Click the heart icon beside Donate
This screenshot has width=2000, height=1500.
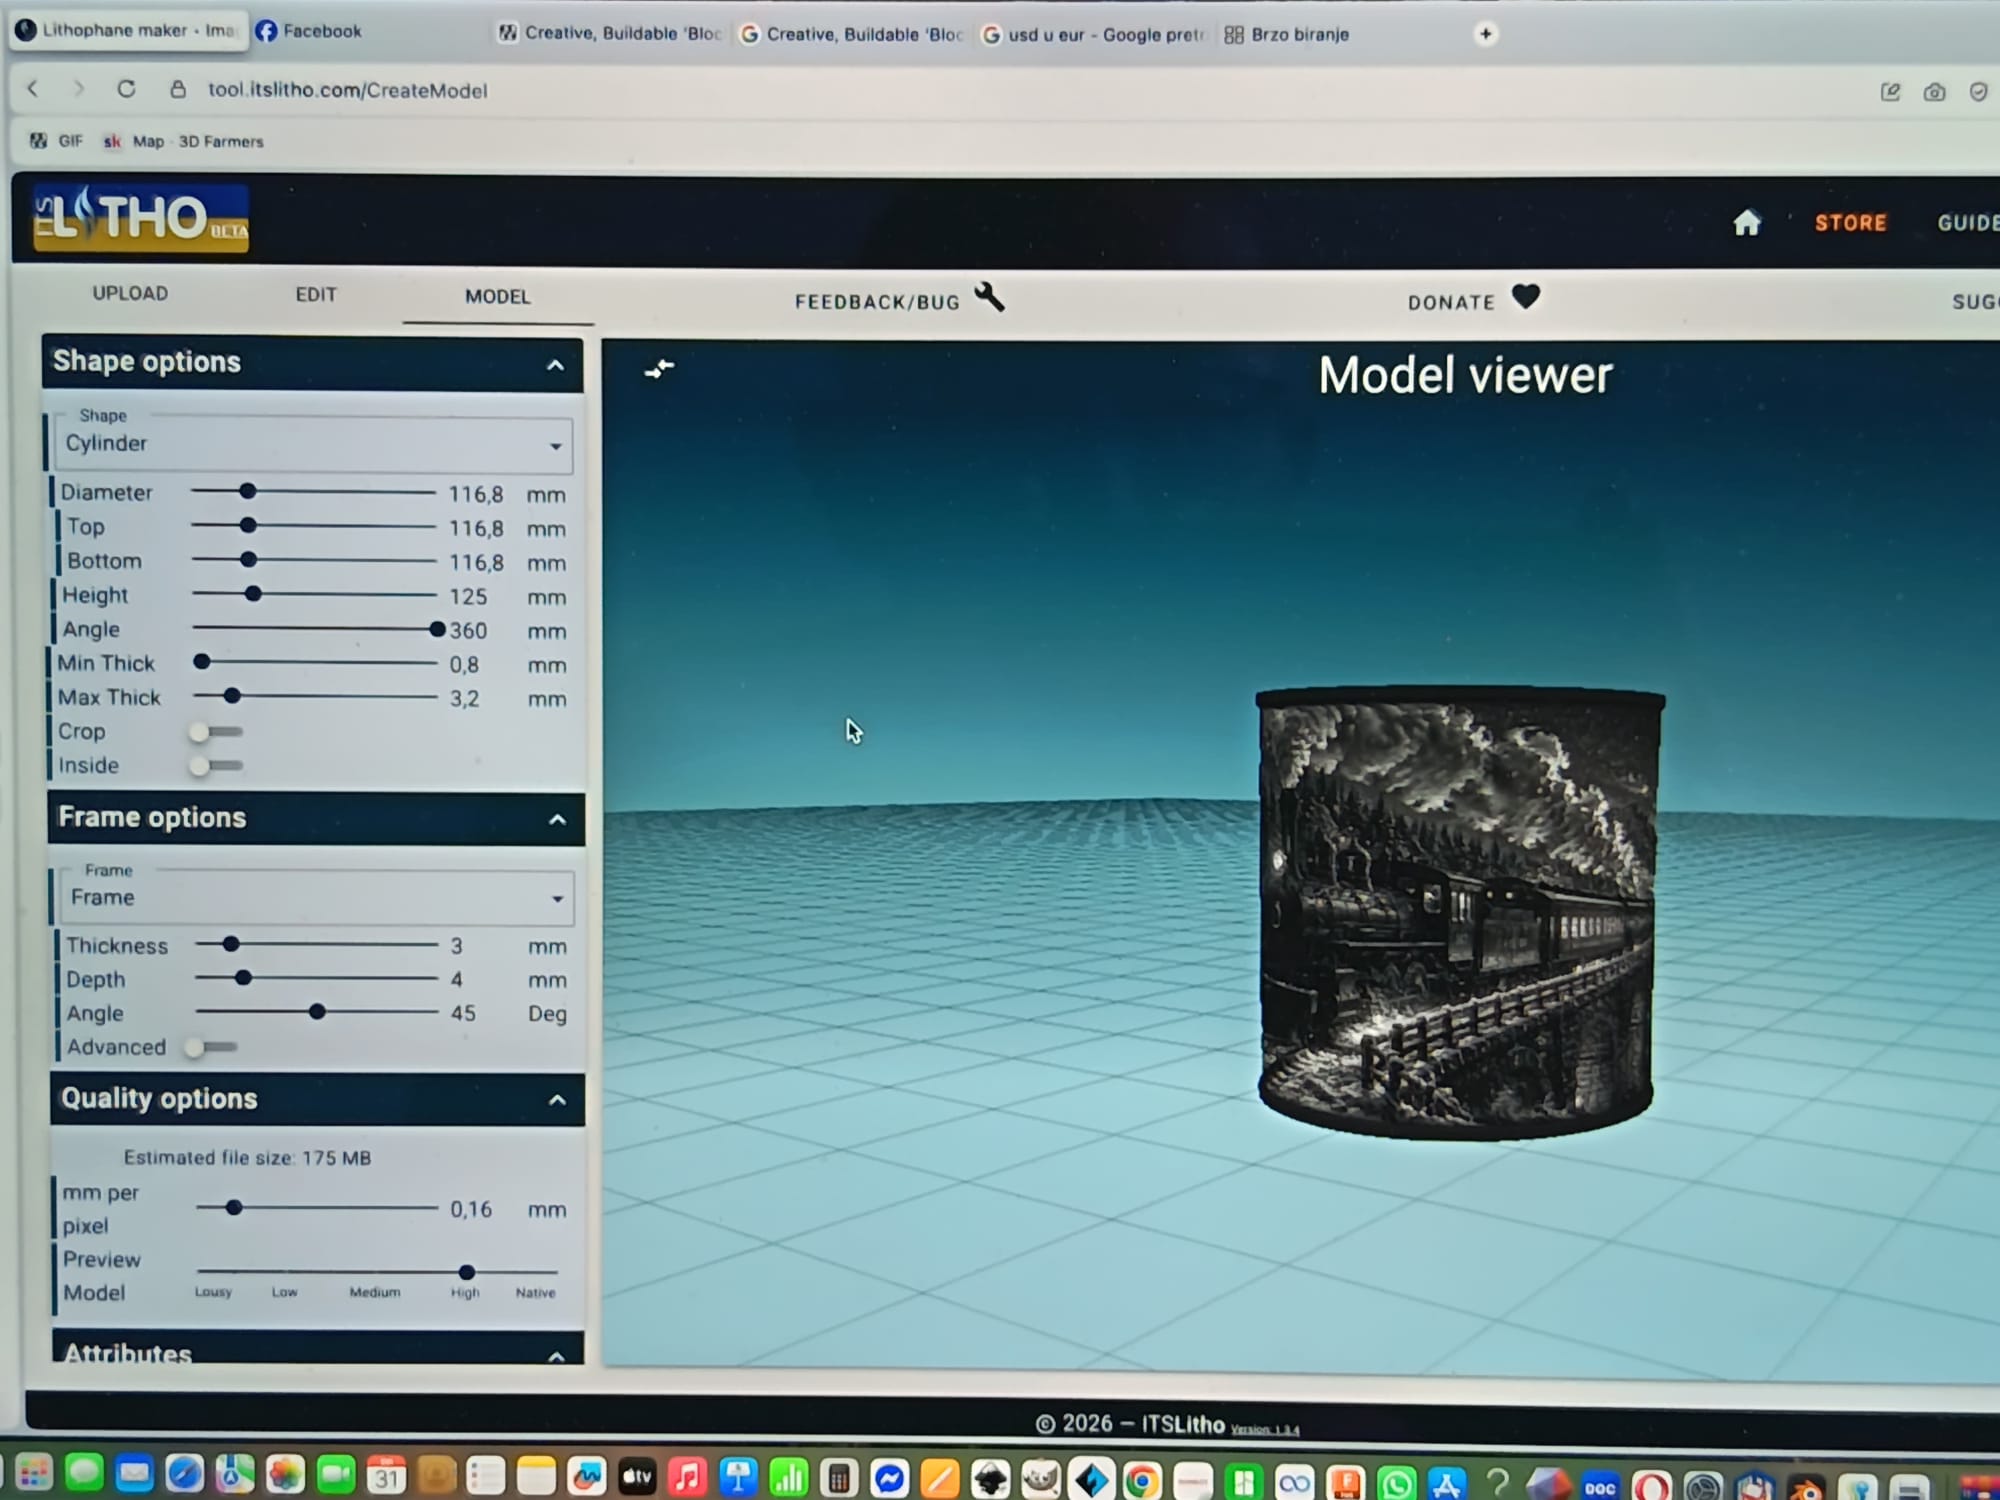coord(1526,297)
